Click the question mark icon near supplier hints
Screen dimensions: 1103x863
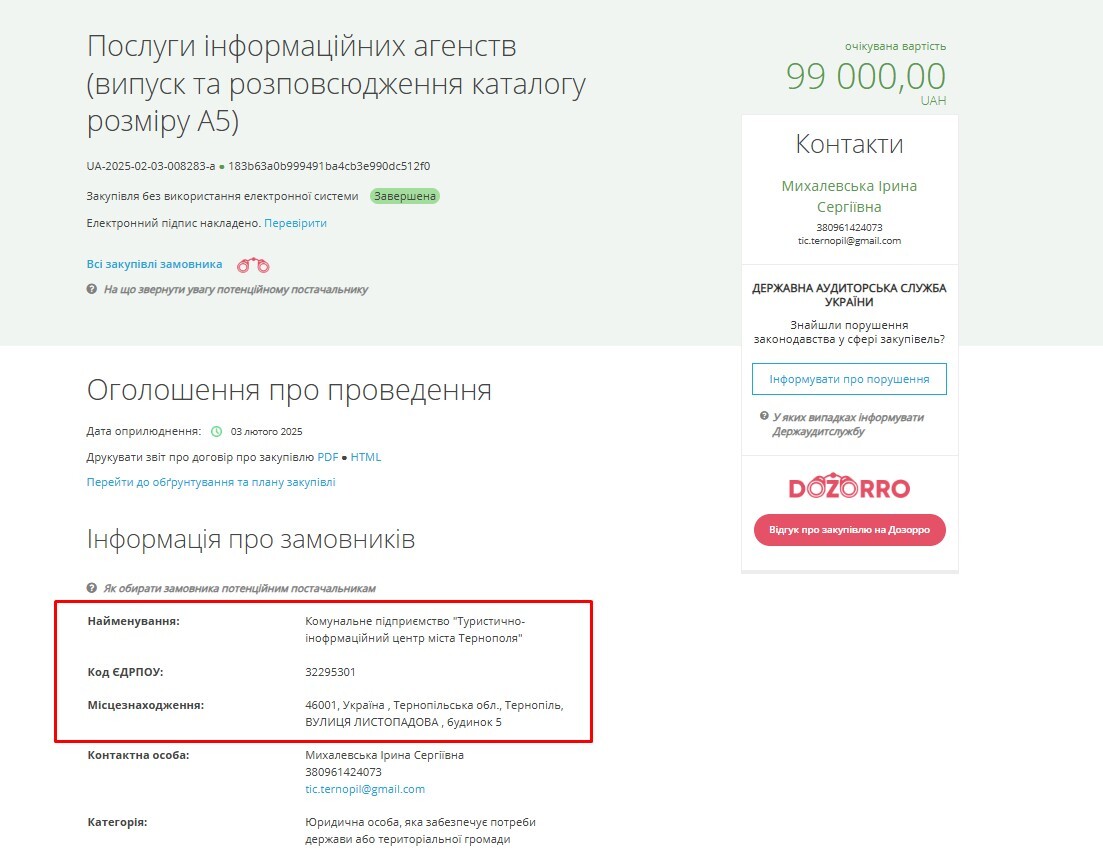point(91,289)
